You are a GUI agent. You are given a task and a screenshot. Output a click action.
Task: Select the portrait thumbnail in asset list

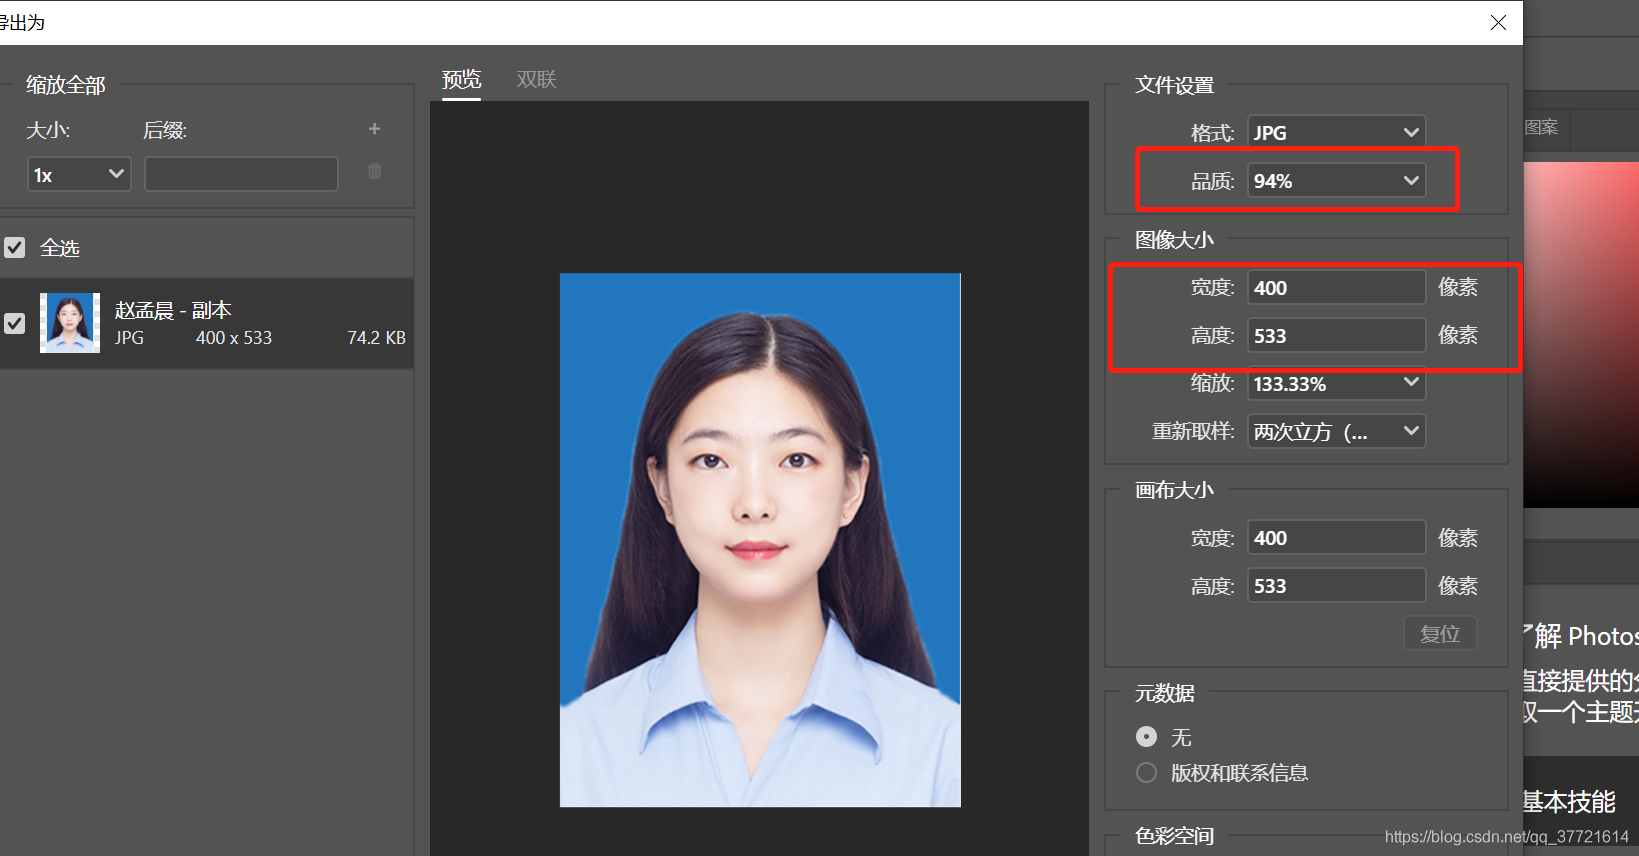(x=70, y=323)
